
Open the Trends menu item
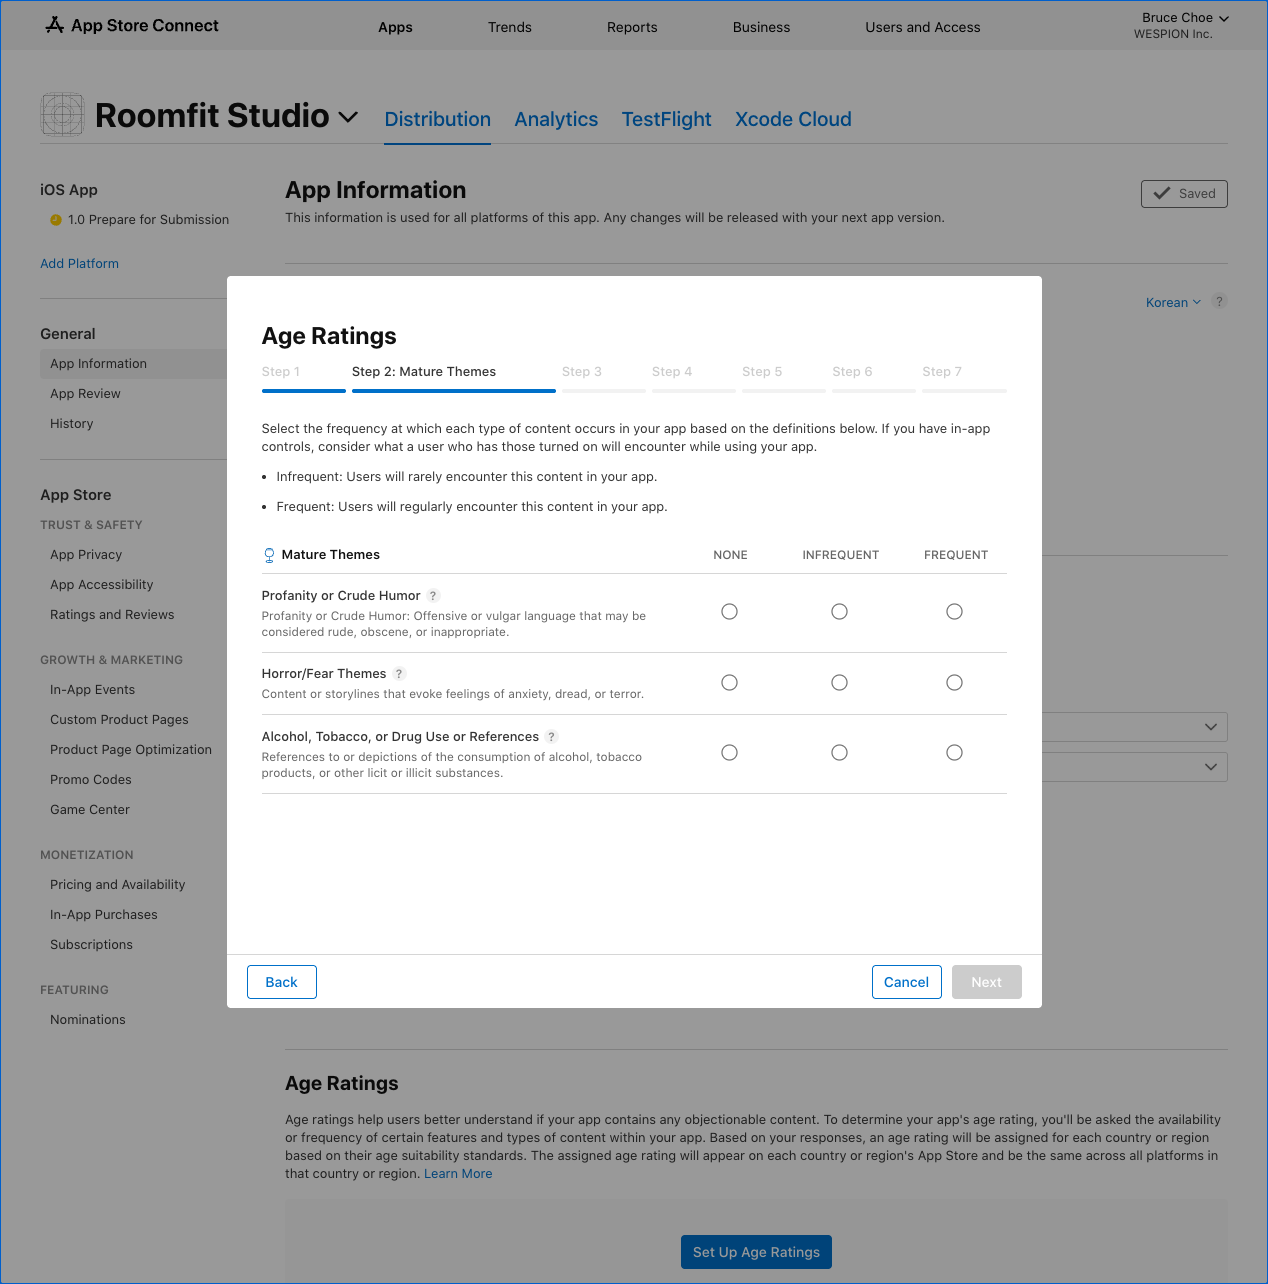(x=509, y=27)
